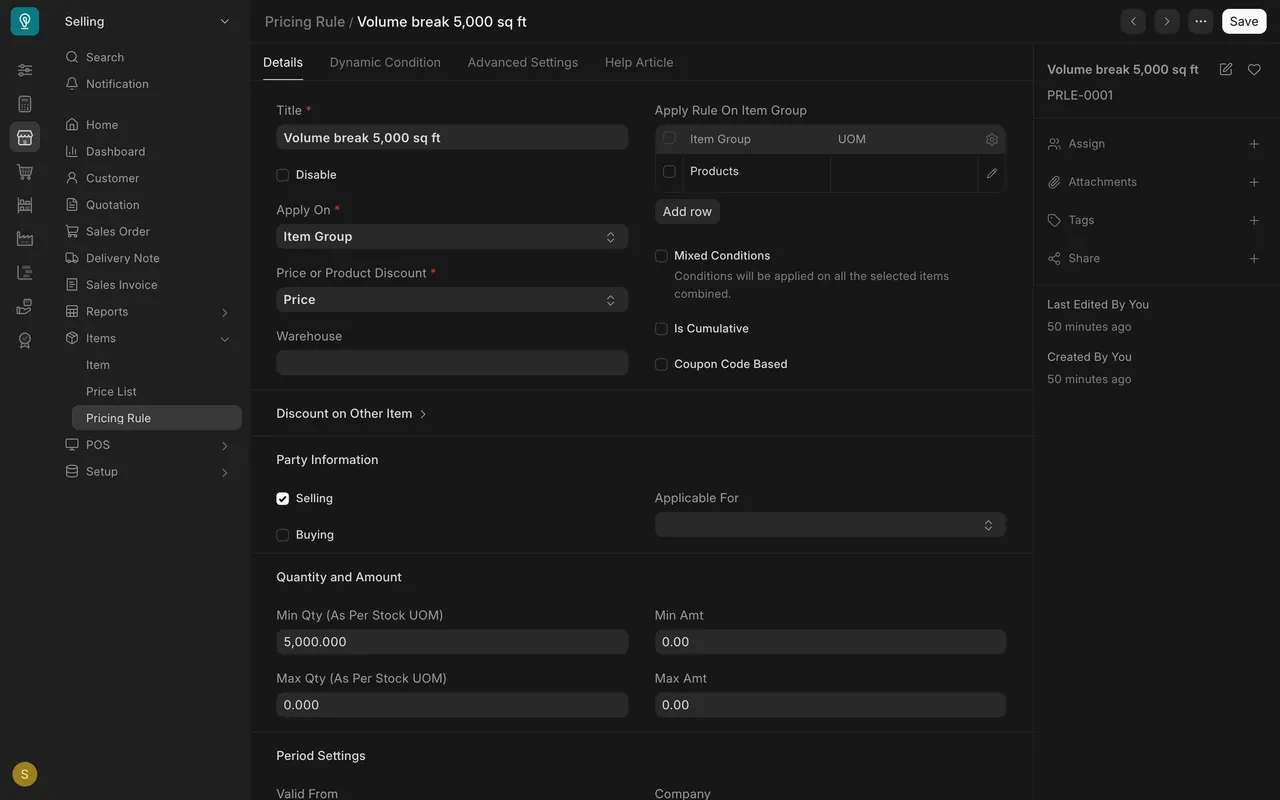Viewport: 1280px width, 800px height.
Task: Share the document with Share plus
Action: [1254, 258]
